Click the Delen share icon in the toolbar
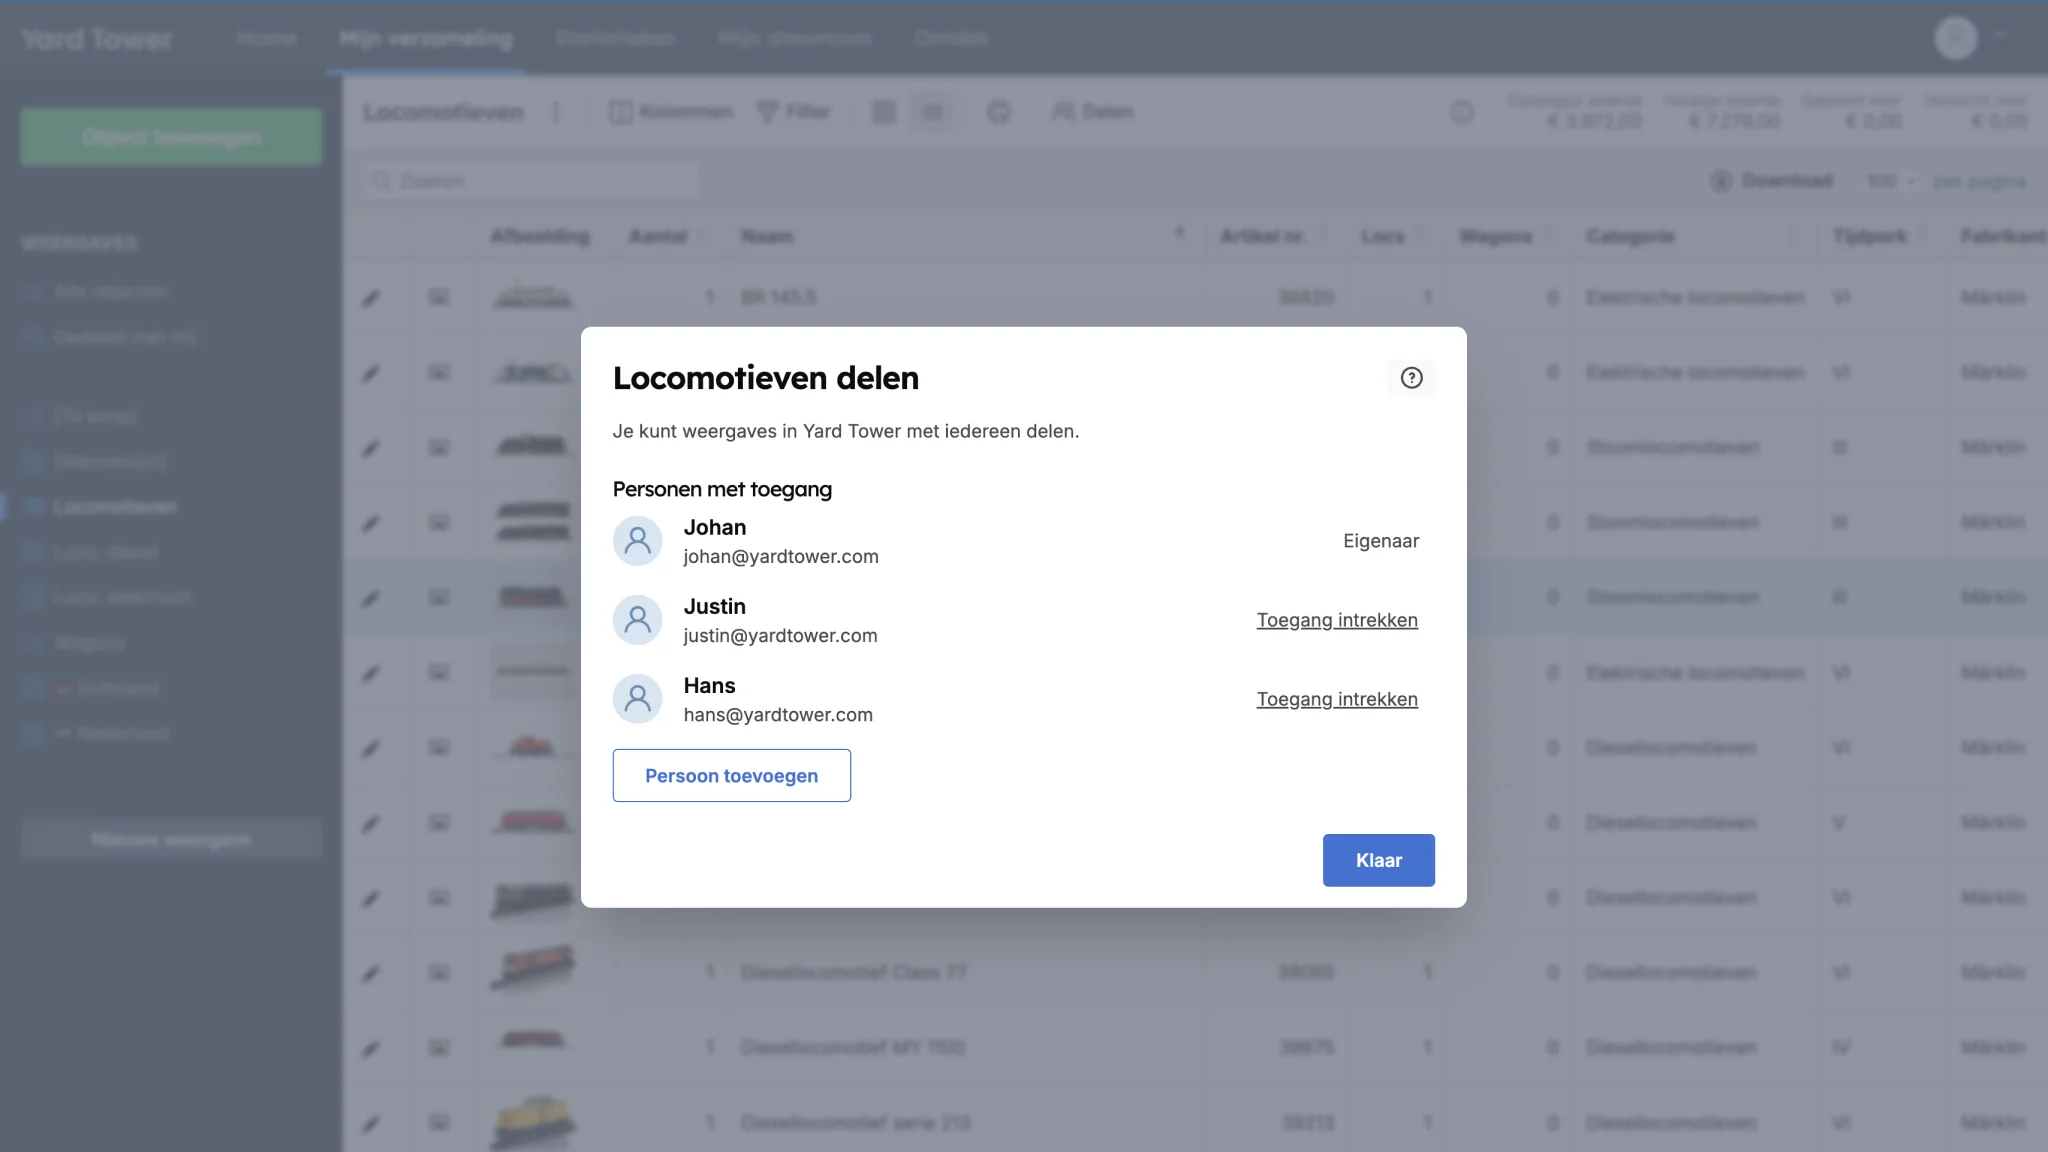The width and height of the screenshot is (2048, 1152). 1063,112
